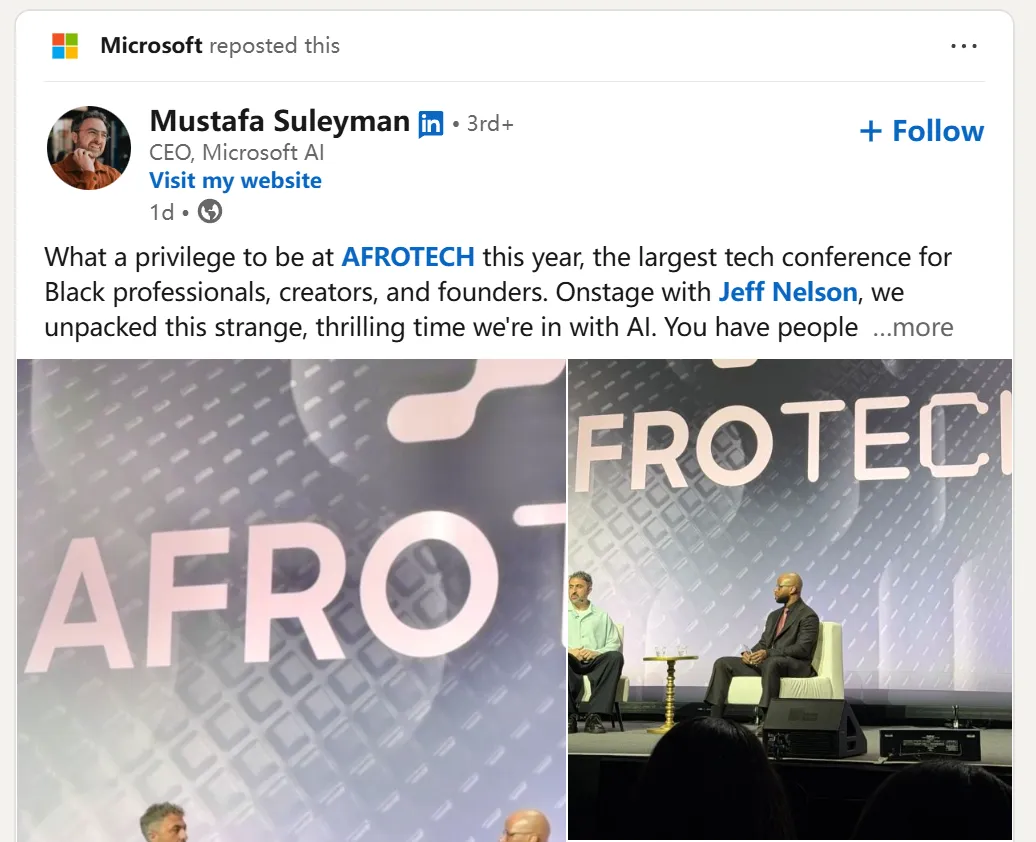Viewport: 1036px width, 842px height.
Task: Open the three-dot post options menu
Action: point(964,46)
